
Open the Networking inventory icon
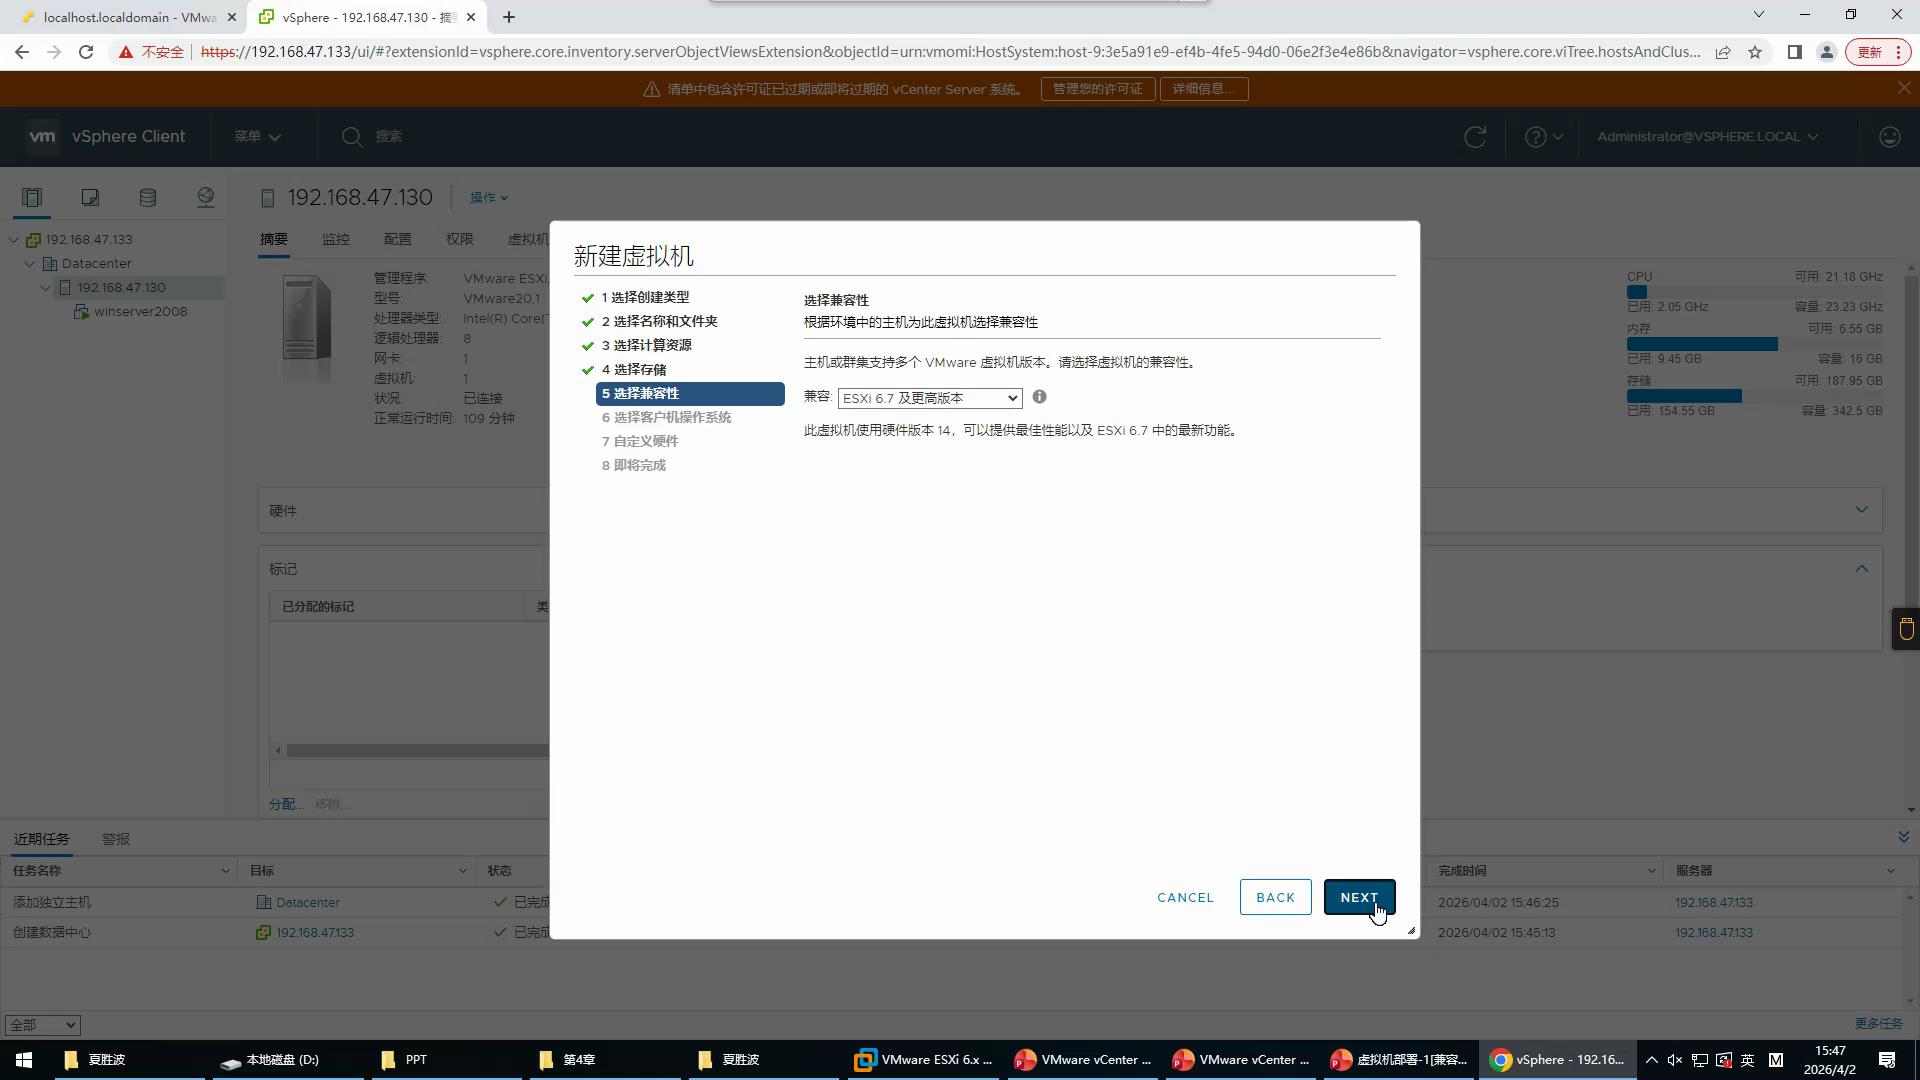click(x=206, y=197)
